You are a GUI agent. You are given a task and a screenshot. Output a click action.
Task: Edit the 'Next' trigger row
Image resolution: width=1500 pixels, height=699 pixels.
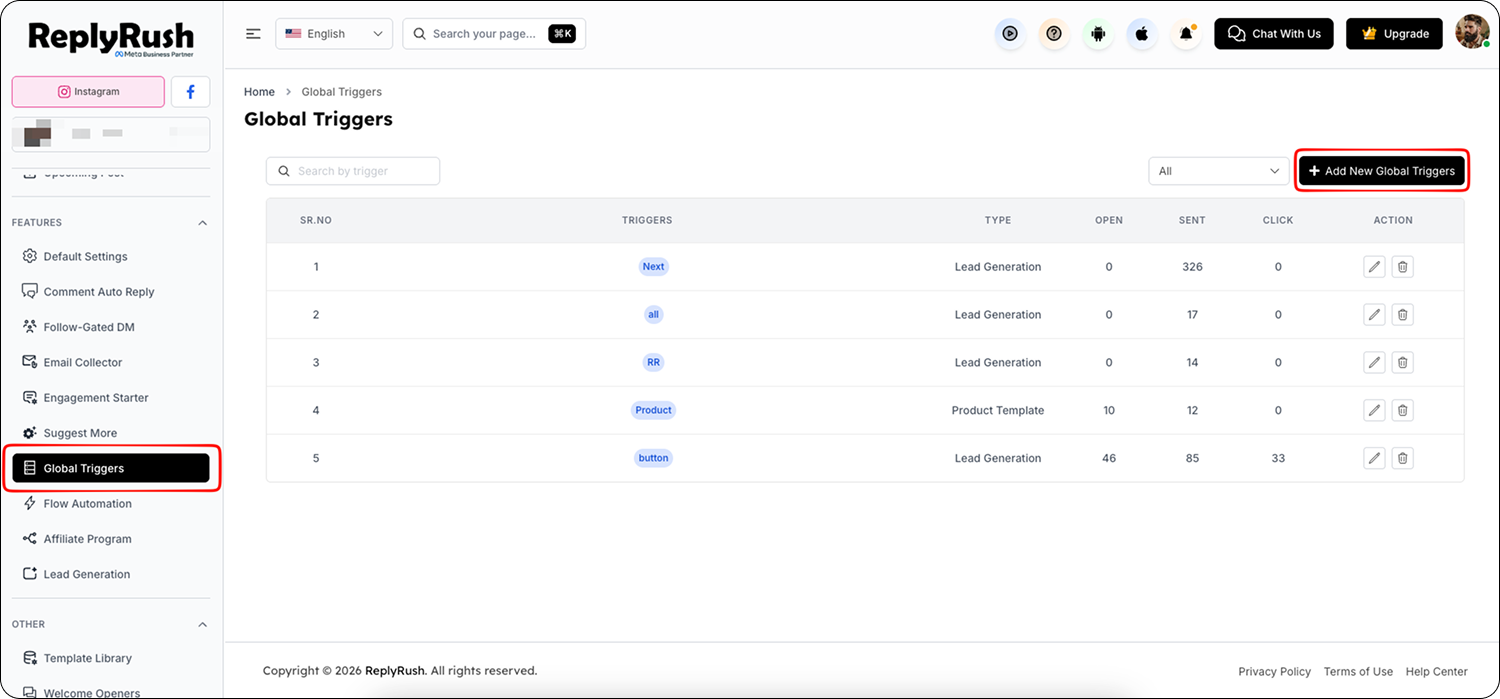pos(1375,267)
